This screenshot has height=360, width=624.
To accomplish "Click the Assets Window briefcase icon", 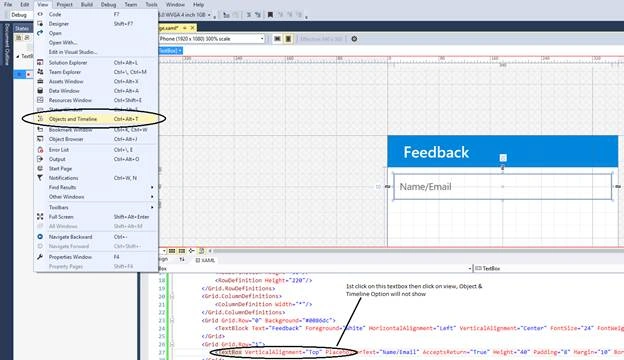I will pyautogui.click(x=40, y=81).
